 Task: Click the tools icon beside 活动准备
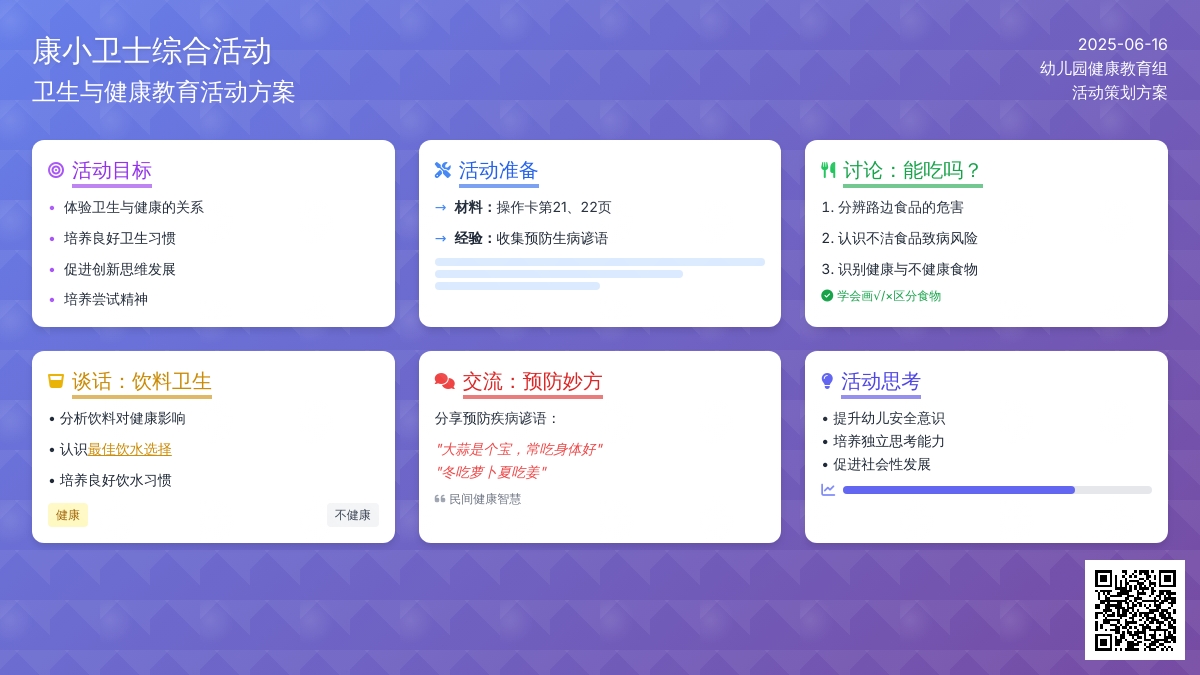(443, 170)
